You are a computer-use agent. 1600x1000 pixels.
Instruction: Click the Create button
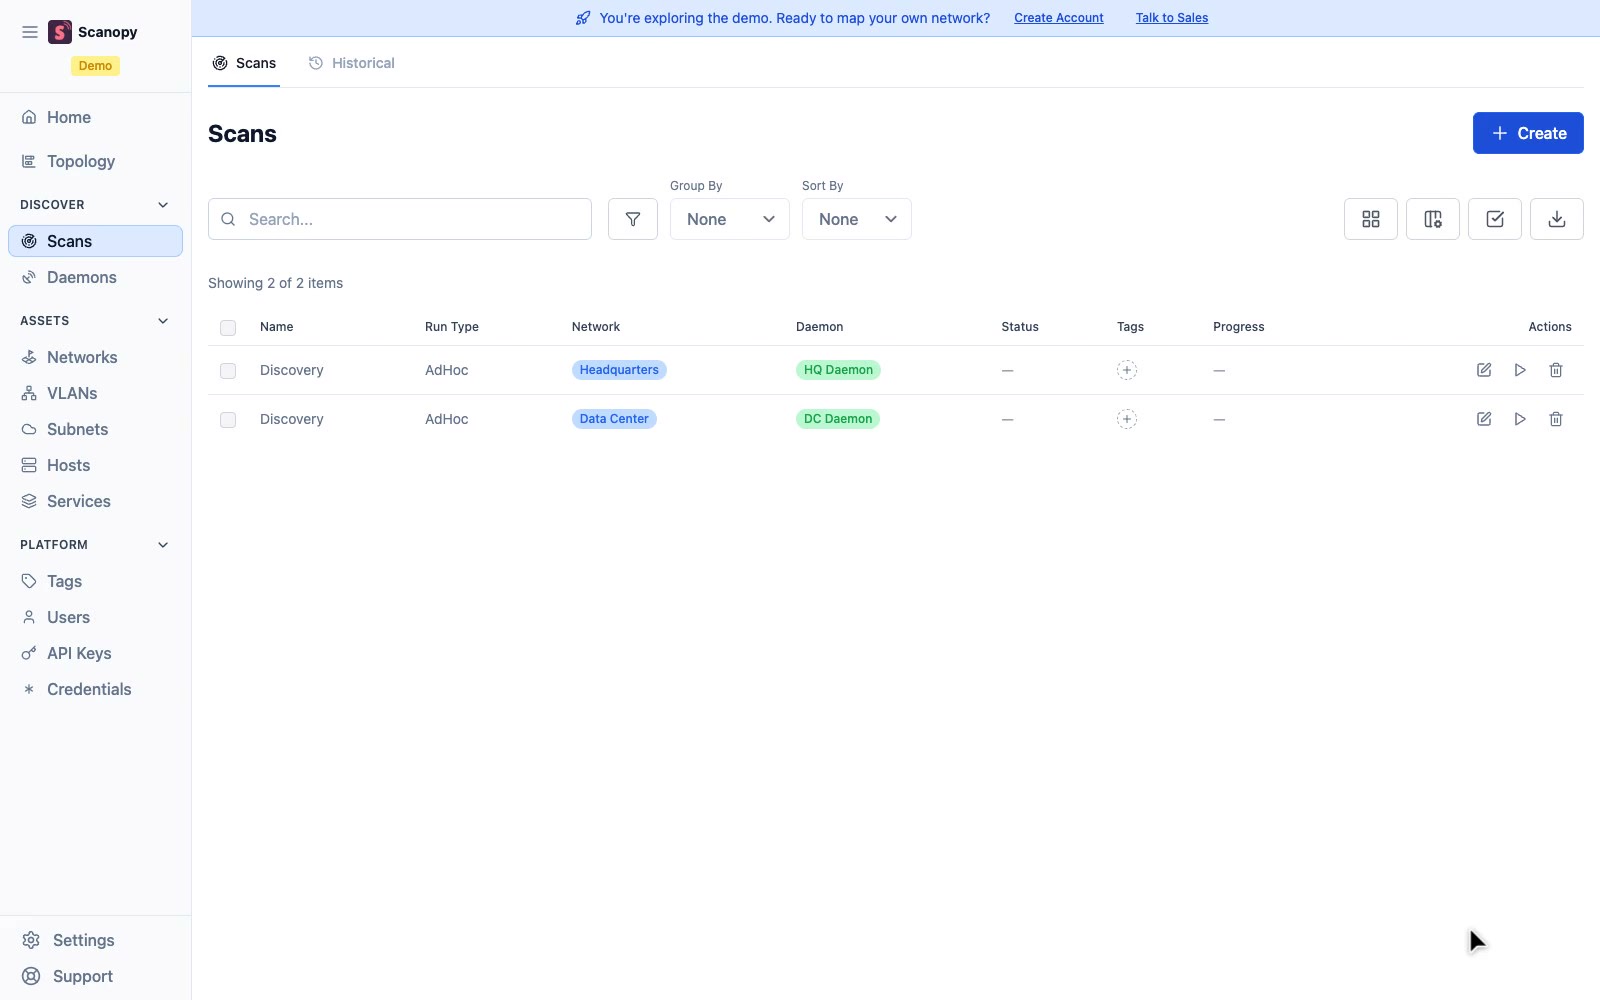coord(1528,133)
